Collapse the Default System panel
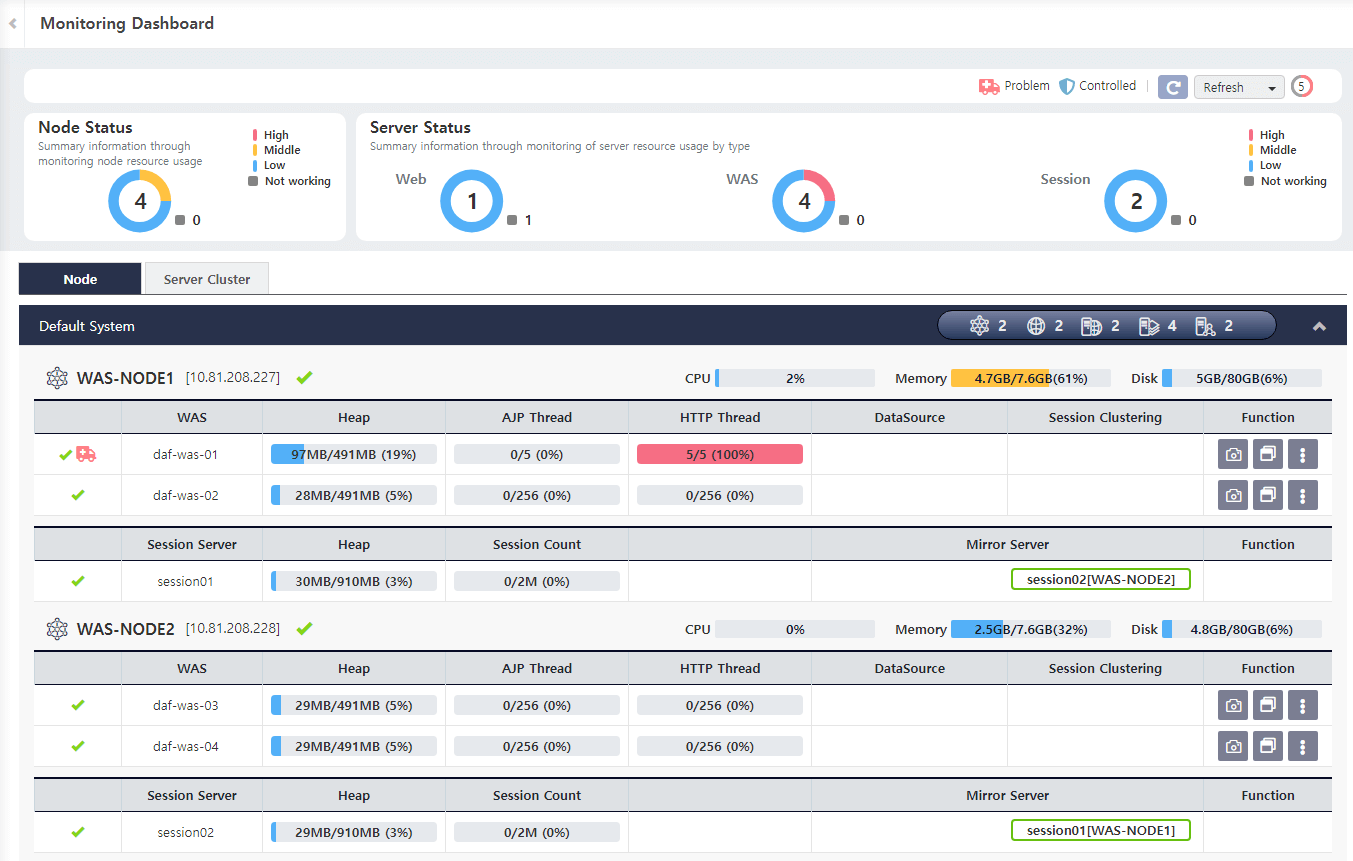 click(x=1319, y=325)
